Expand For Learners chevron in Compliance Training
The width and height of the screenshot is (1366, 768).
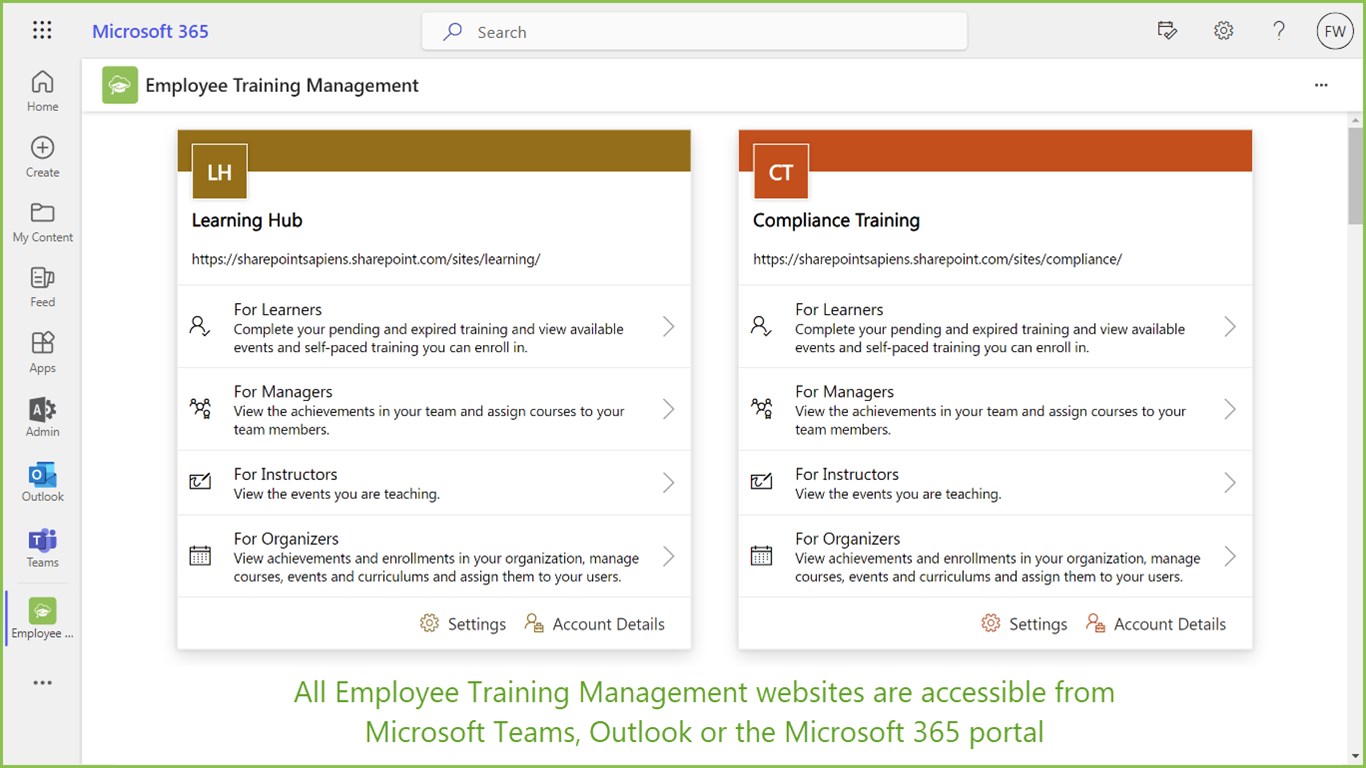coord(1230,327)
